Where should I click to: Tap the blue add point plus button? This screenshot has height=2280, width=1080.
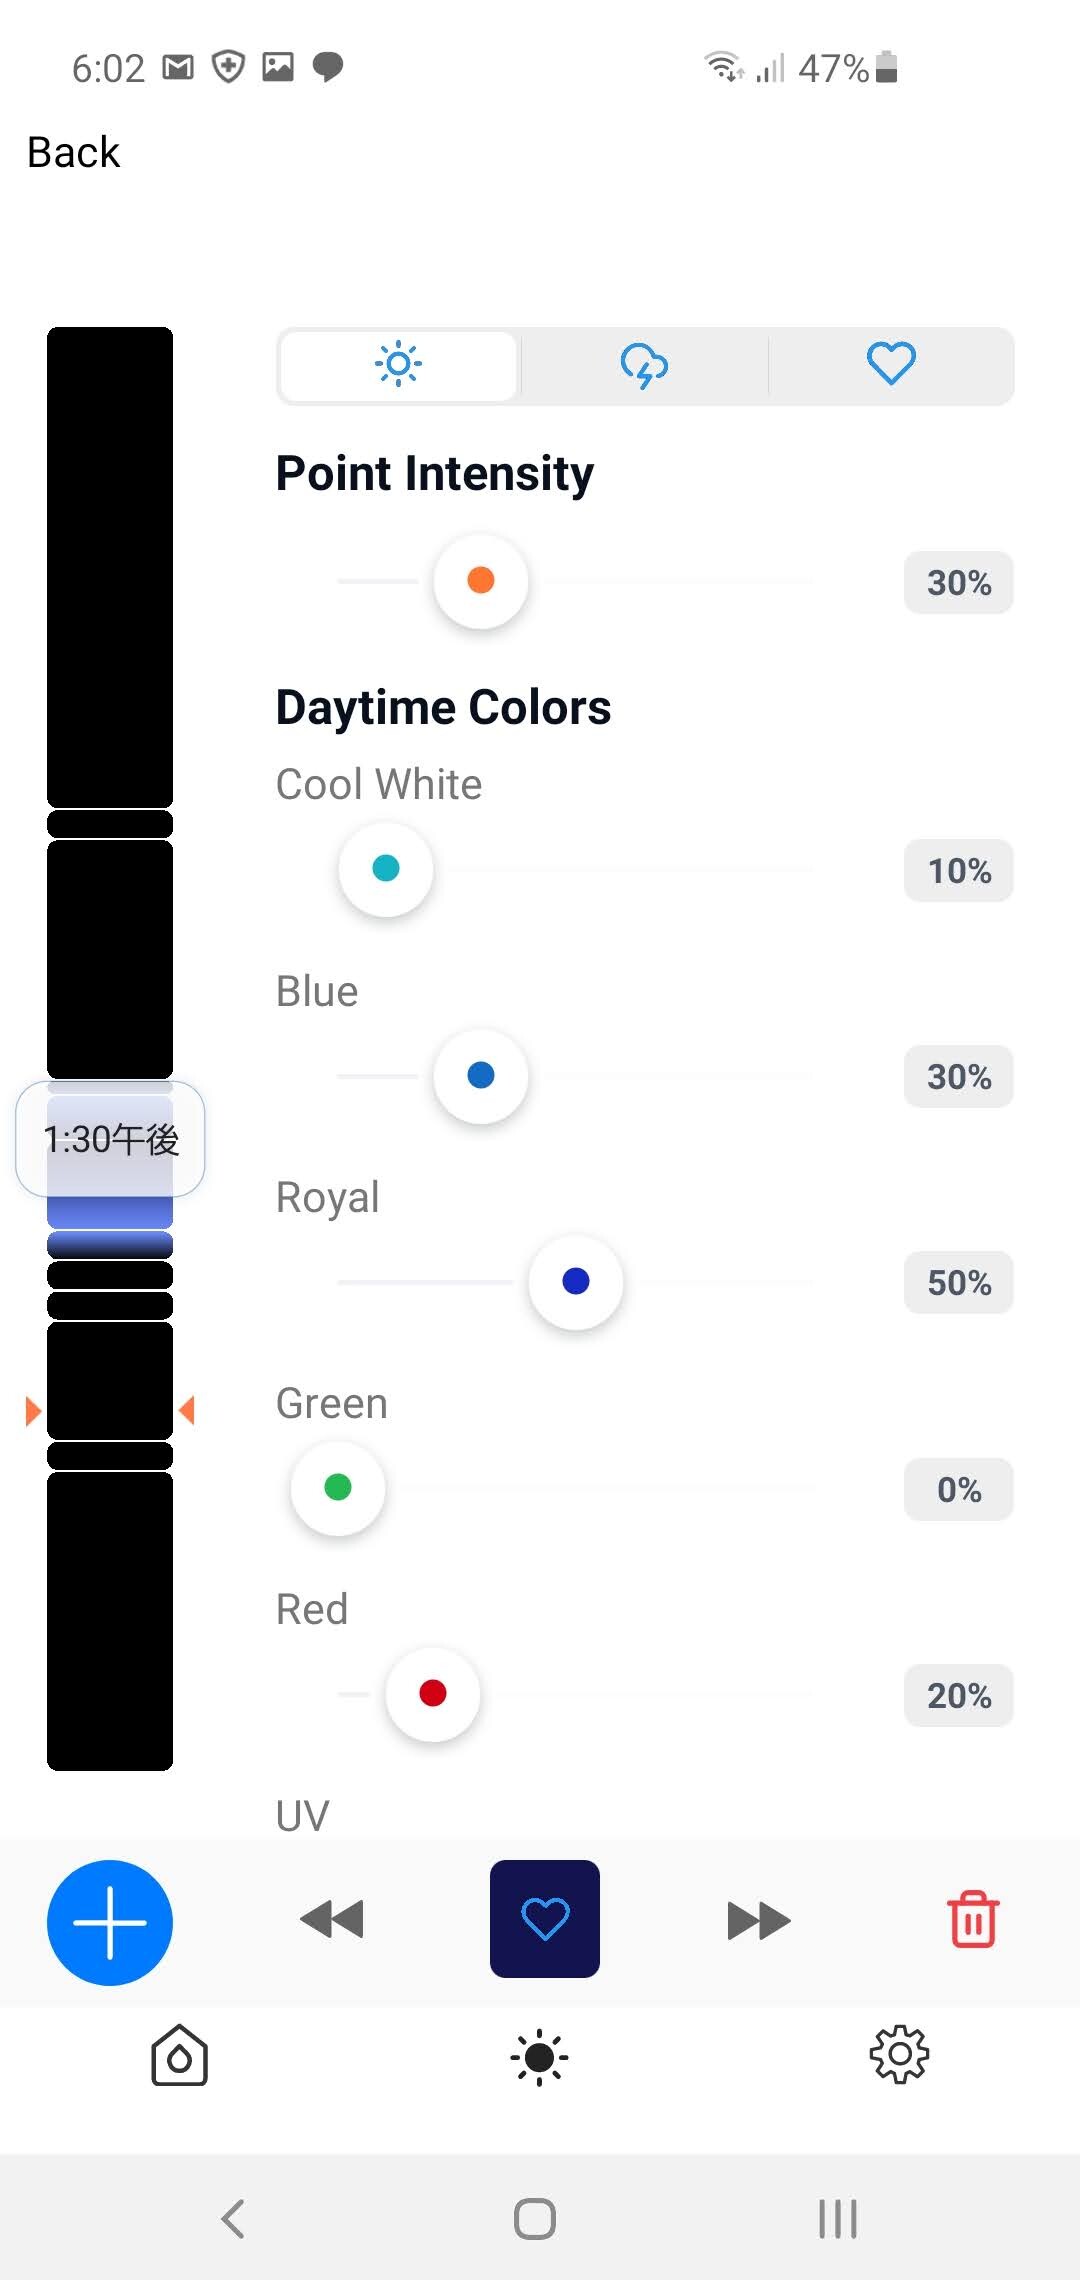[x=110, y=1922]
